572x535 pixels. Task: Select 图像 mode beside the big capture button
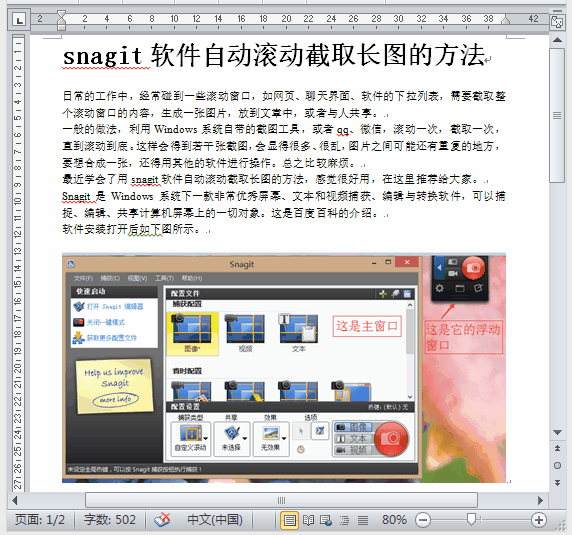point(353,427)
